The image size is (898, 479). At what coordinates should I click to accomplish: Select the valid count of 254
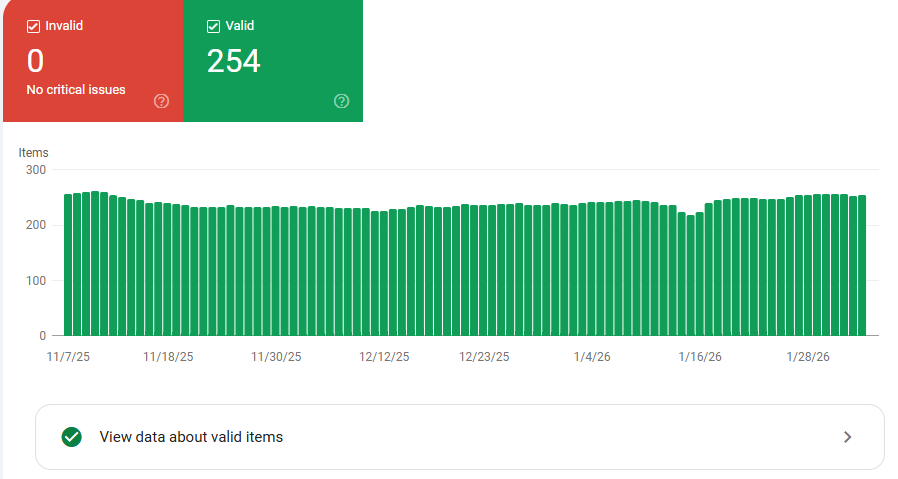tap(233, 62)
